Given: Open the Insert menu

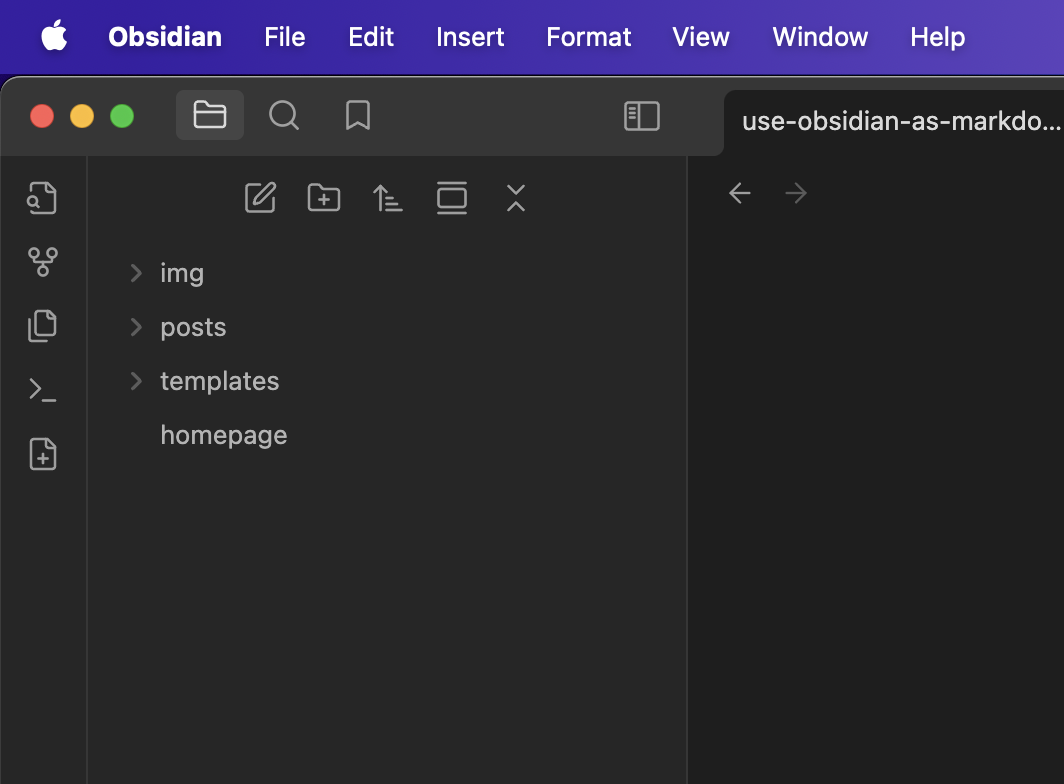Looking at the screenshot, I should [x=470, y=37].
